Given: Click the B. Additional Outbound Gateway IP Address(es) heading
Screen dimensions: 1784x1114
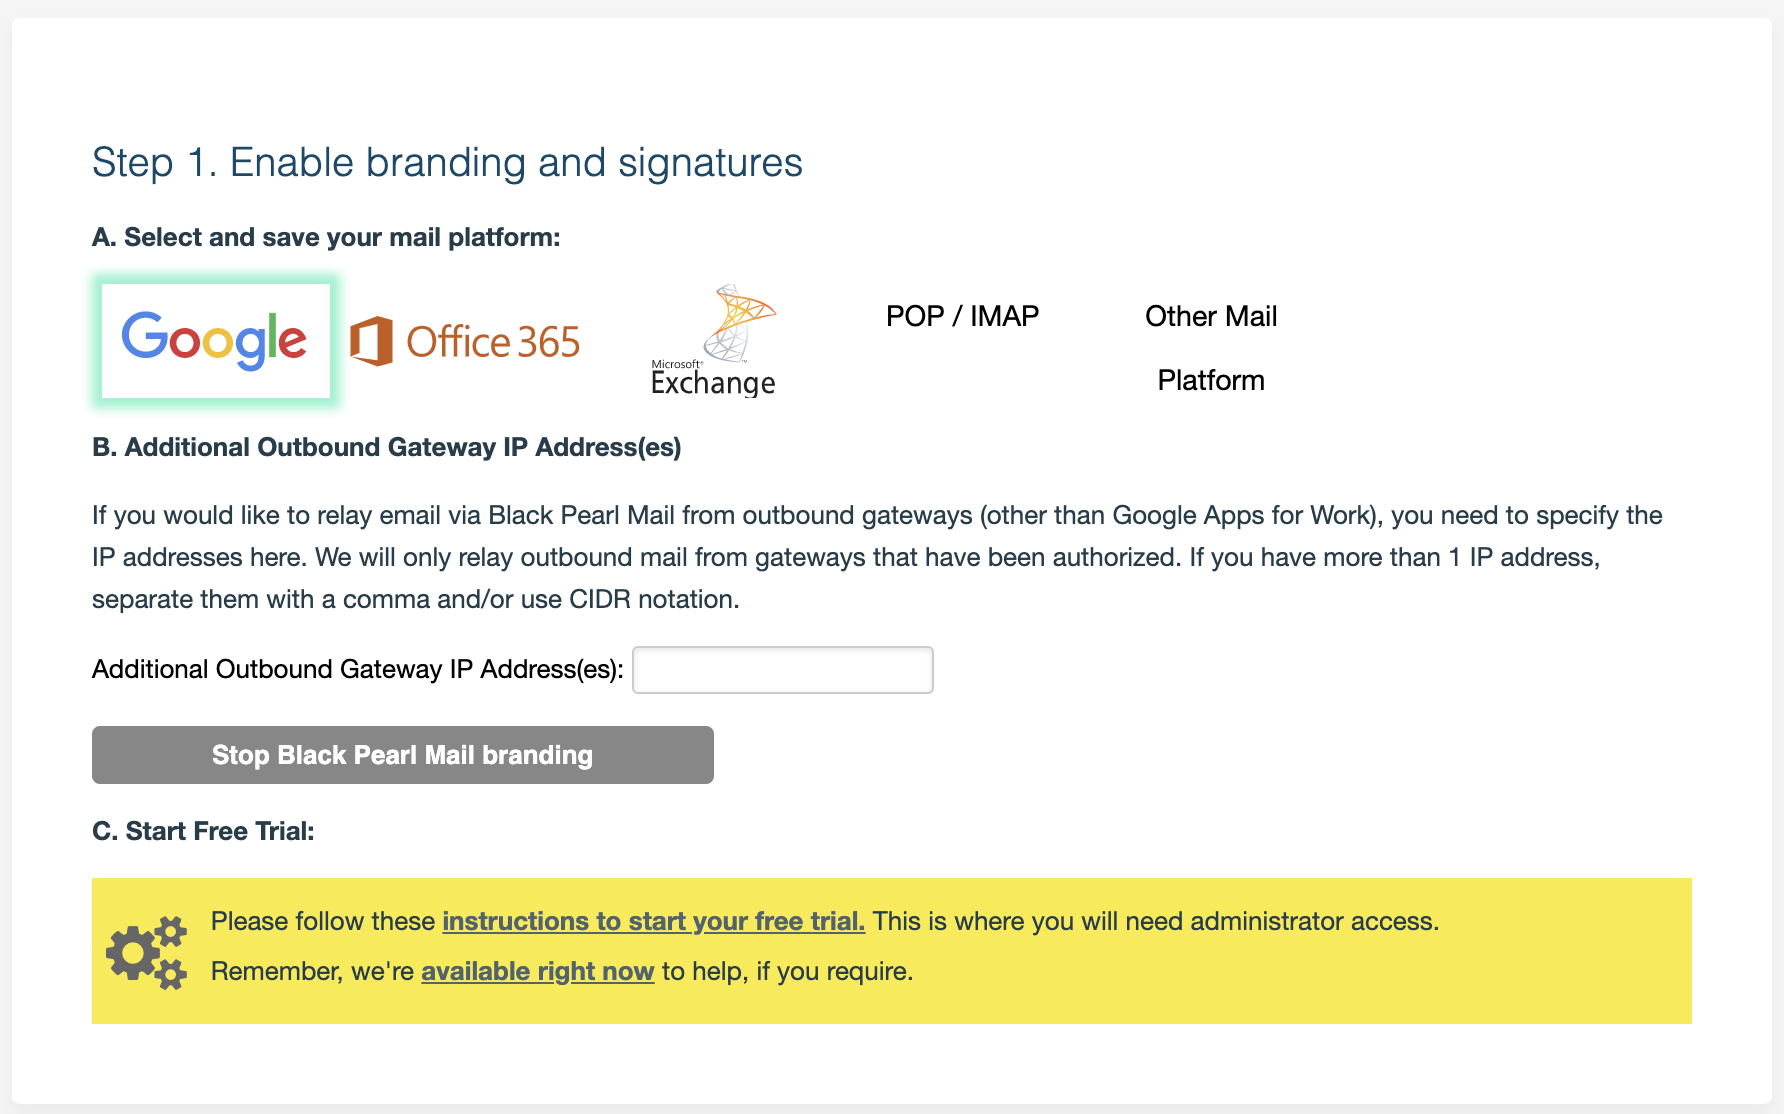Looking at the screenshot, I should (x=387, y=447).
